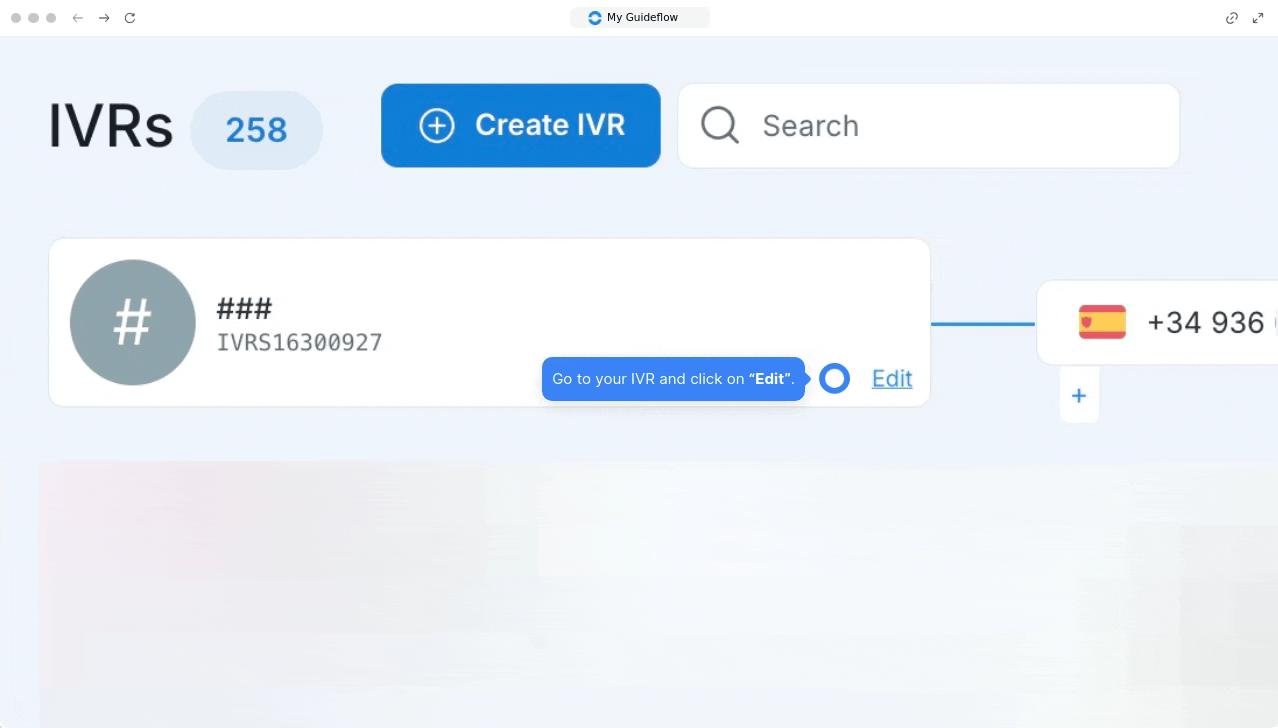Reload the page with the refresh icon
1278x728 pixels.
[x=130, y=18]
